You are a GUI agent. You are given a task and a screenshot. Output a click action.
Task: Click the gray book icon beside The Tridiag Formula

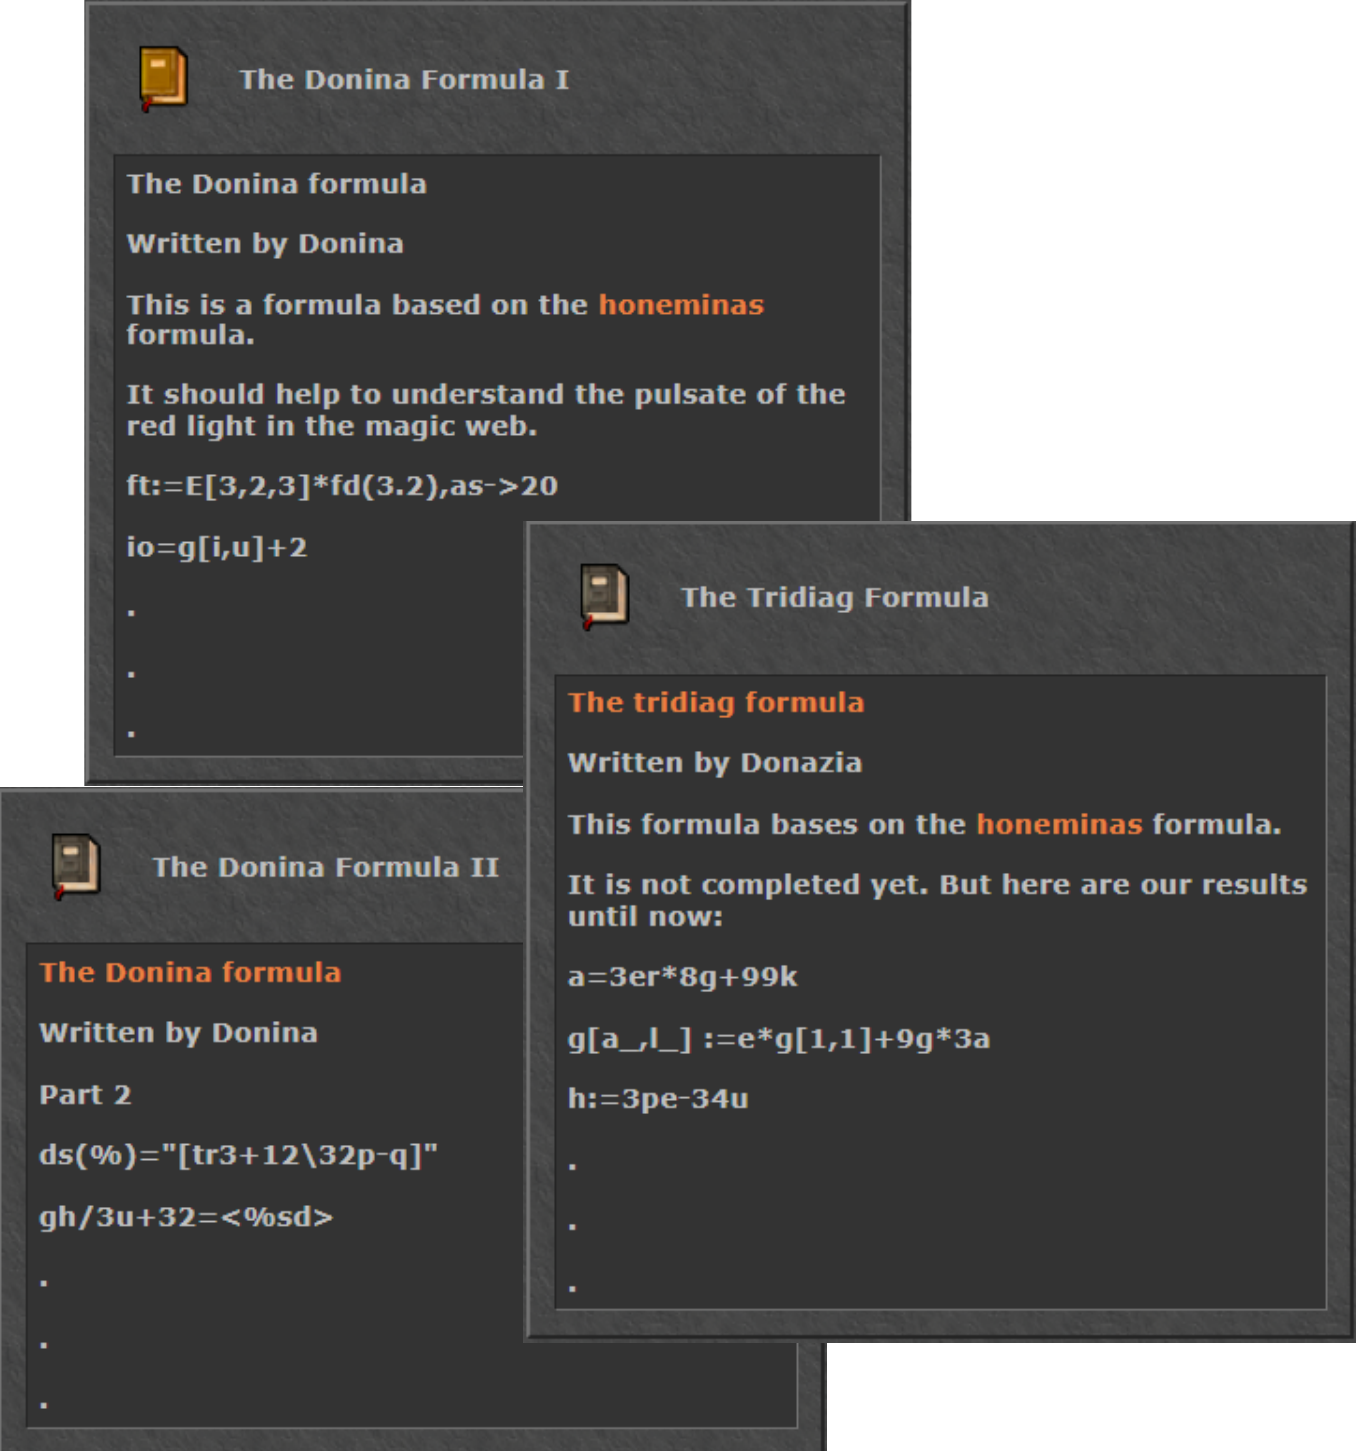click(605, 597)
